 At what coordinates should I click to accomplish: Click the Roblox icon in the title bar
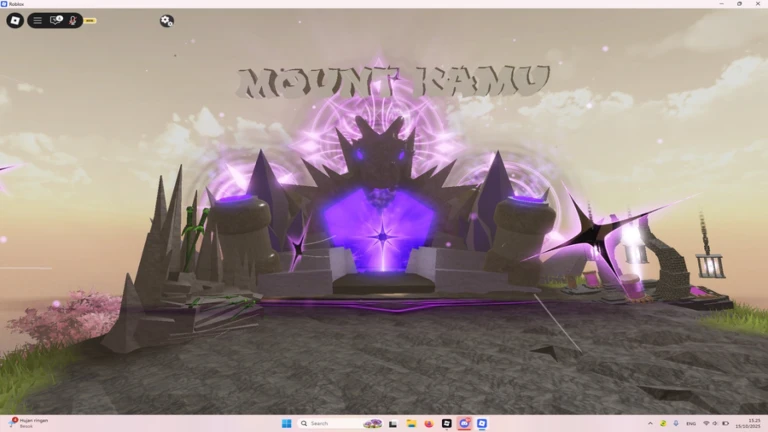pos(4,3)
